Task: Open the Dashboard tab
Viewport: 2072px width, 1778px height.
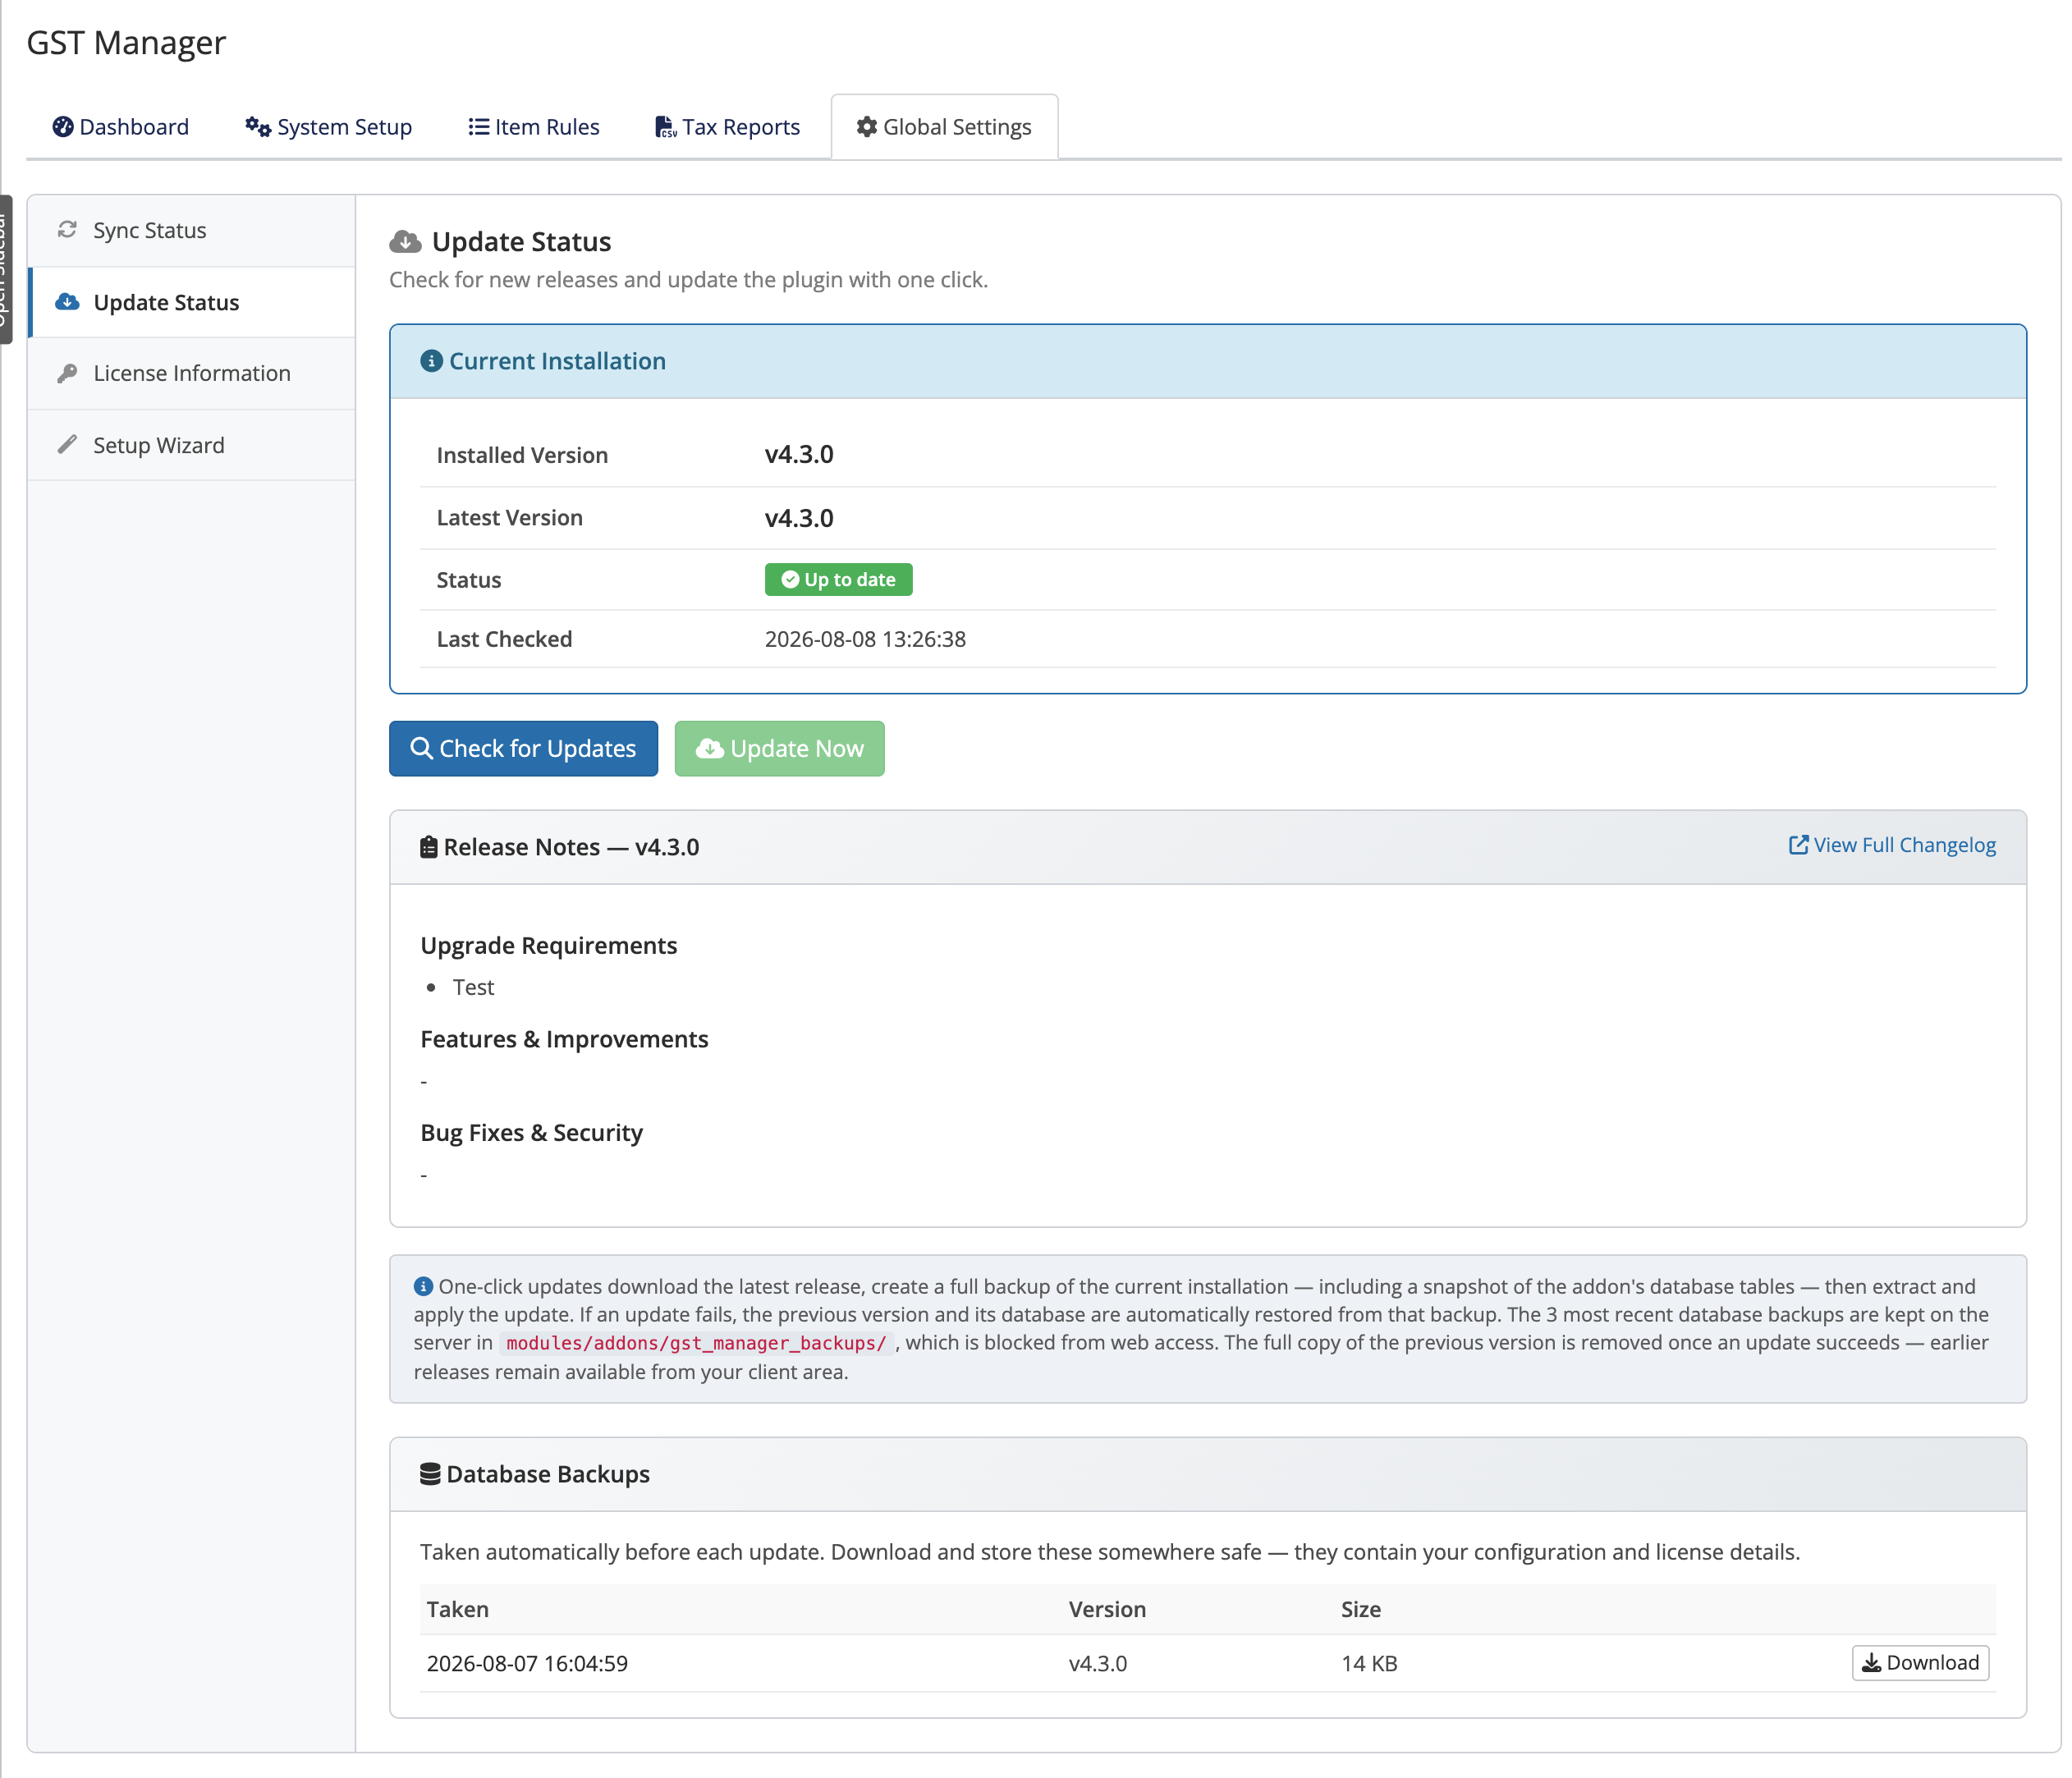Action: click(x=120, y=127)
